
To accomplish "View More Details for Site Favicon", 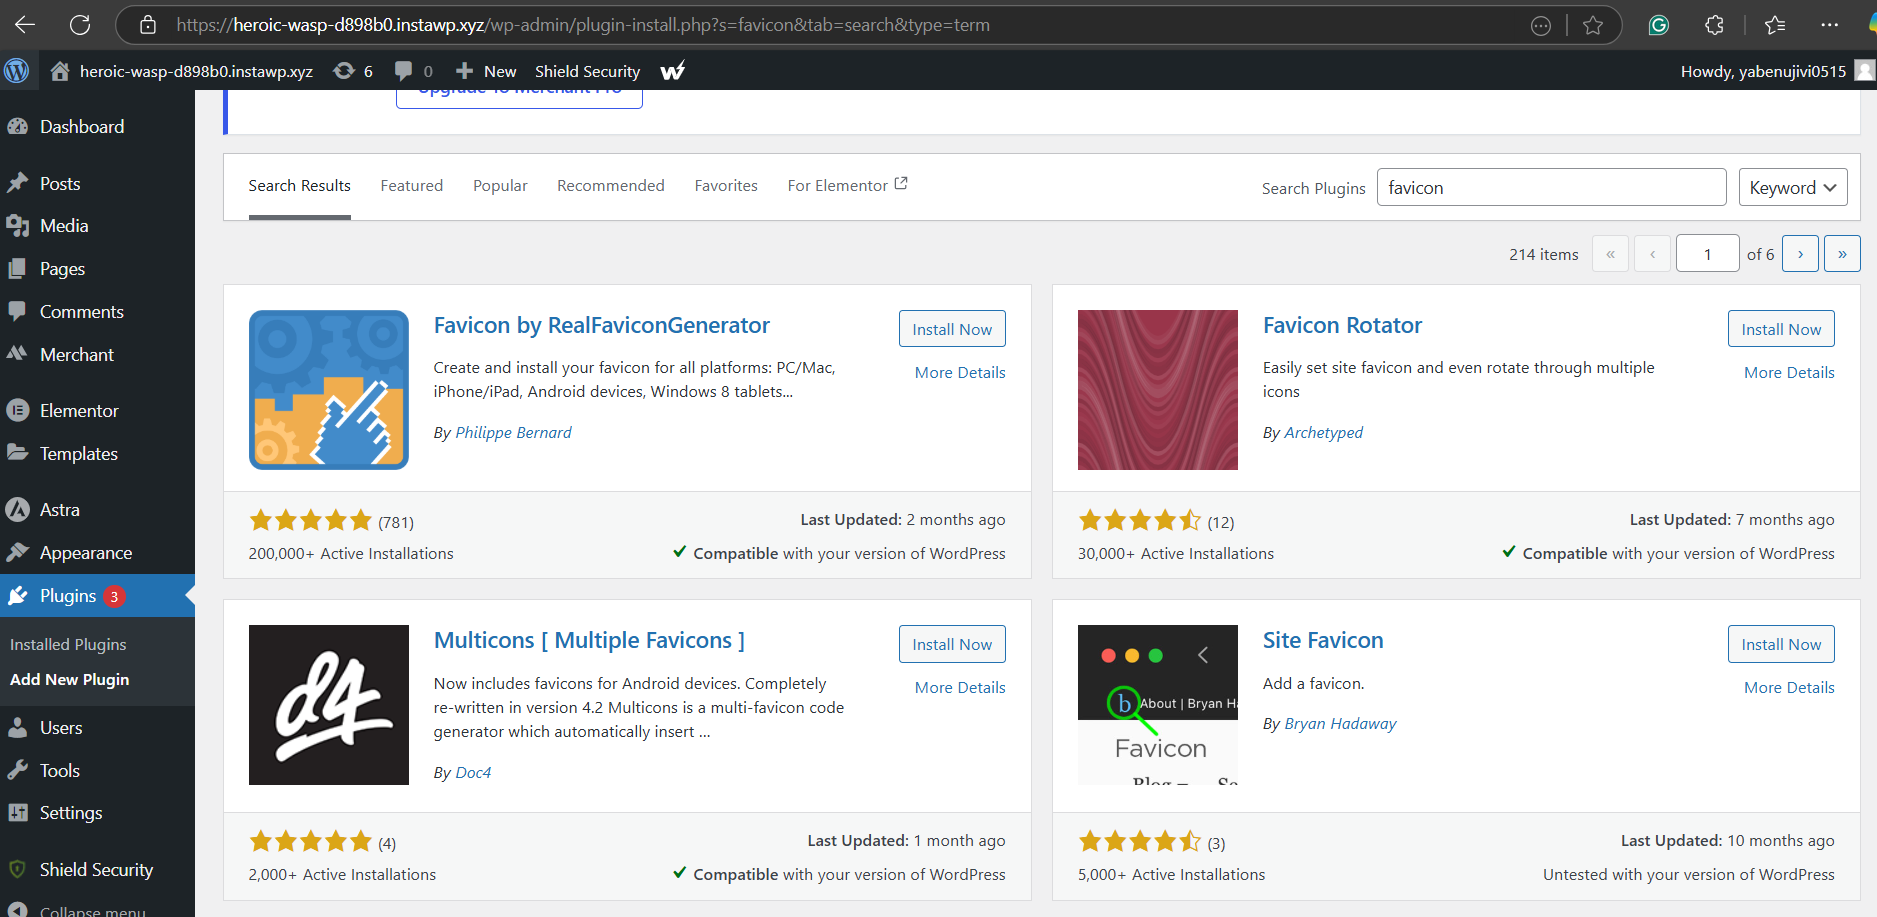I will click(x=1789, y=687).
